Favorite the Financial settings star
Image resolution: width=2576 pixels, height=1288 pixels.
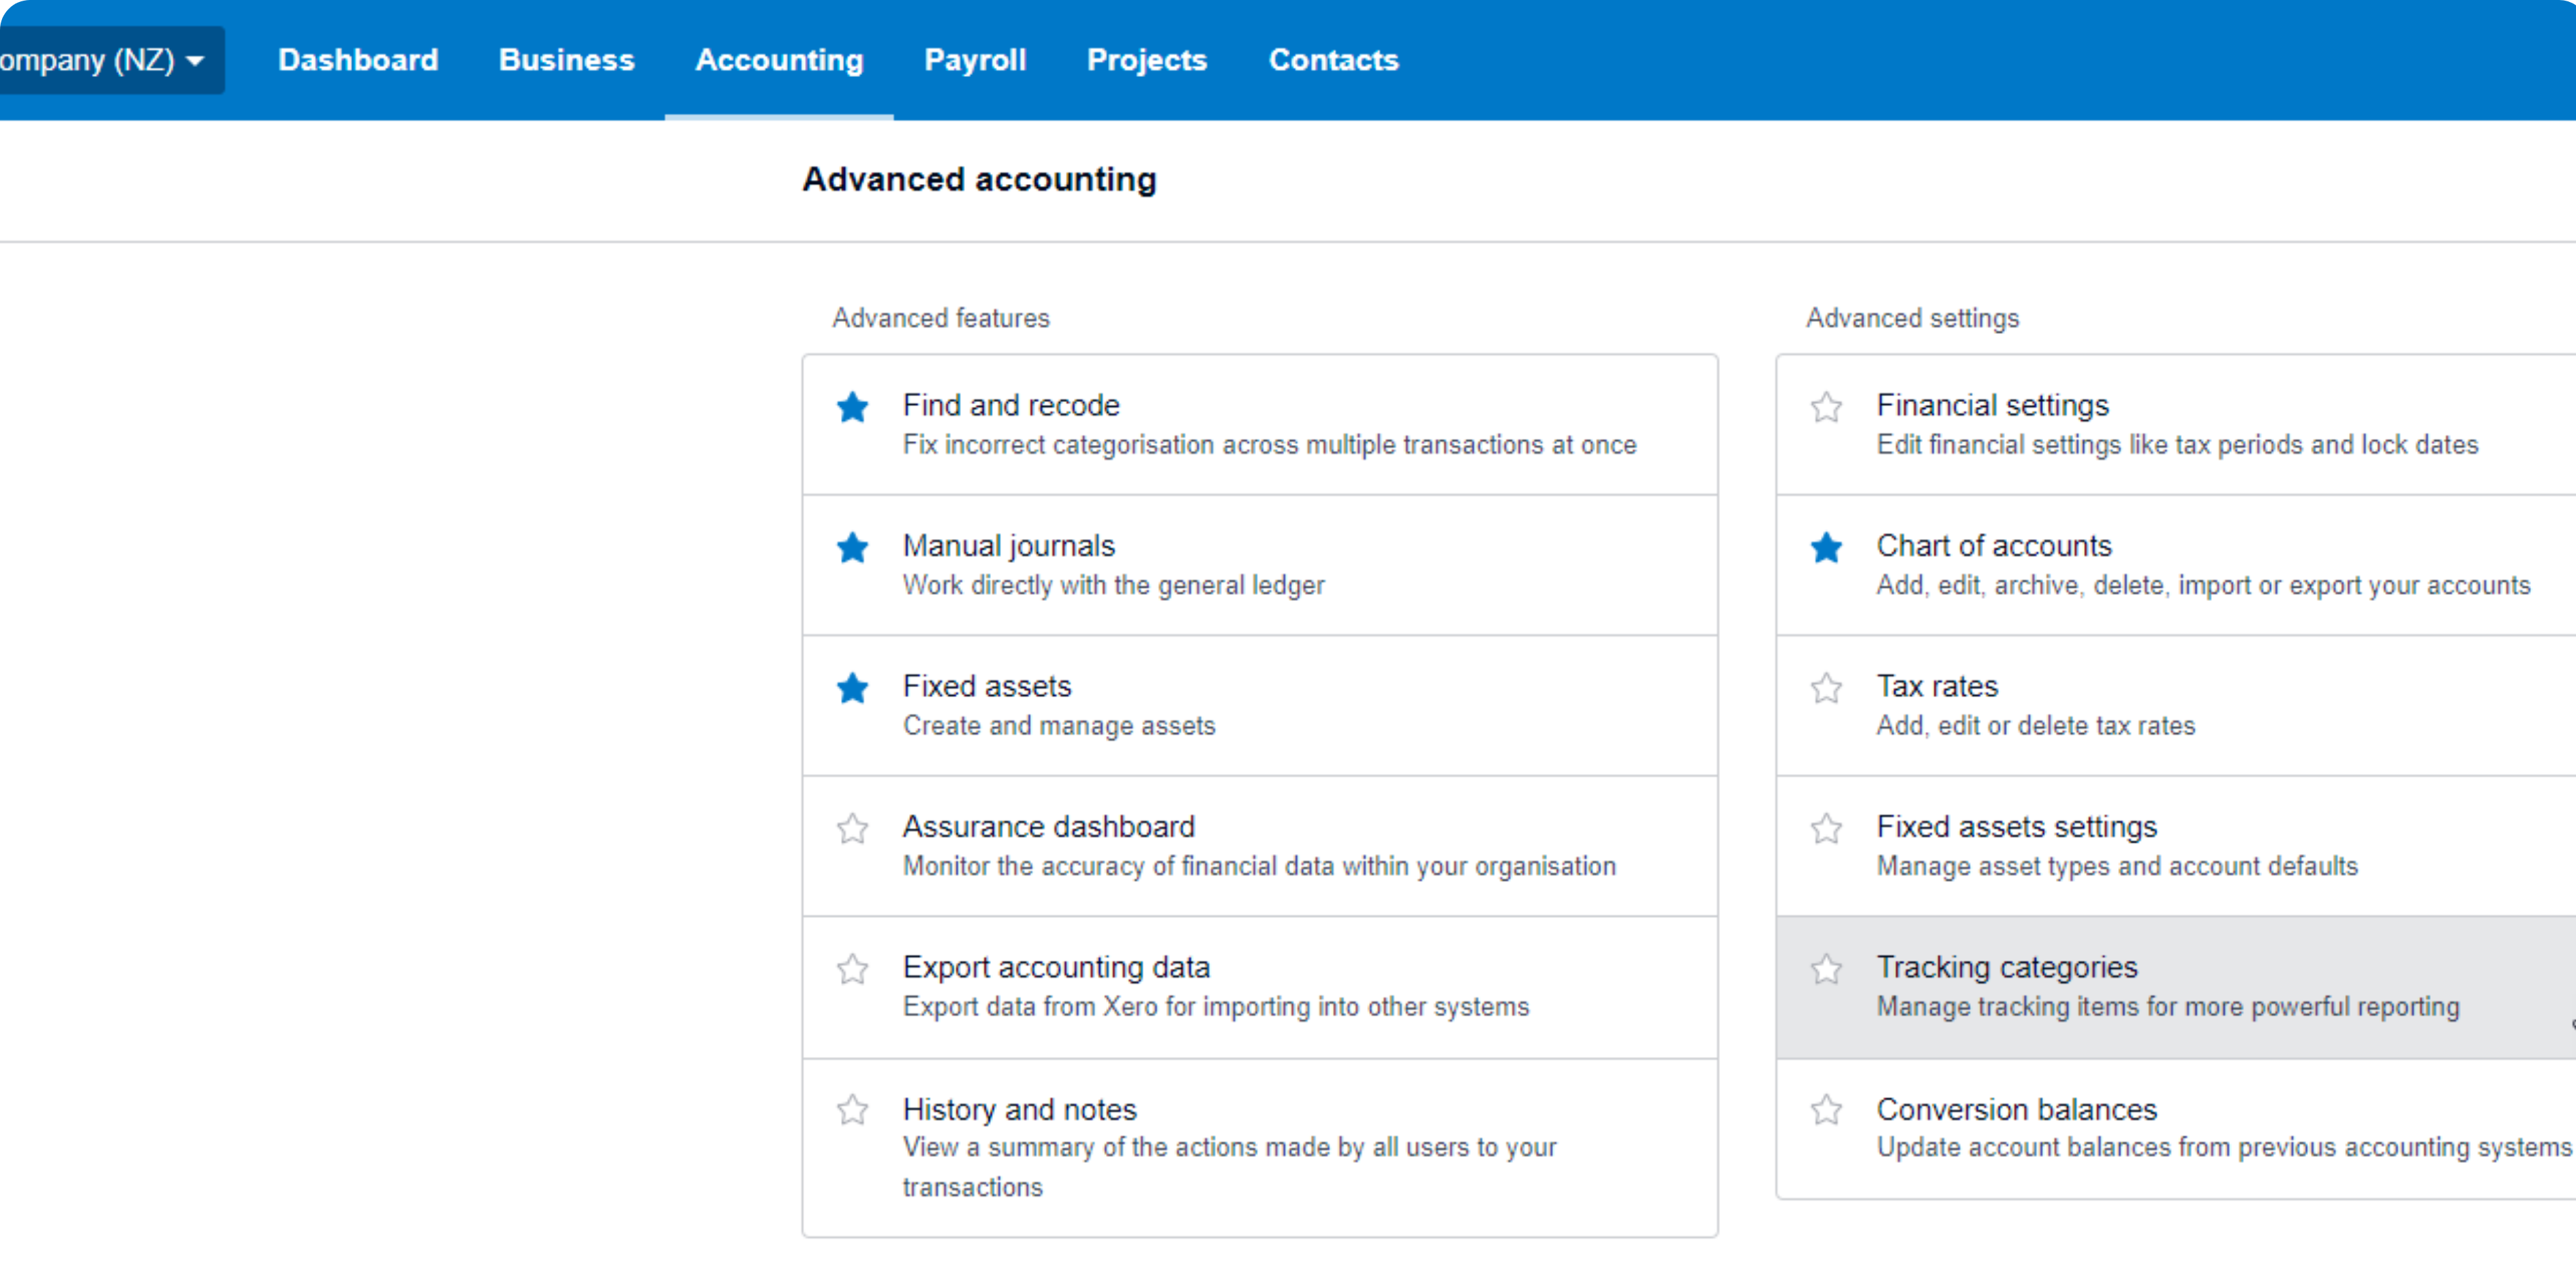[1826, 407]
